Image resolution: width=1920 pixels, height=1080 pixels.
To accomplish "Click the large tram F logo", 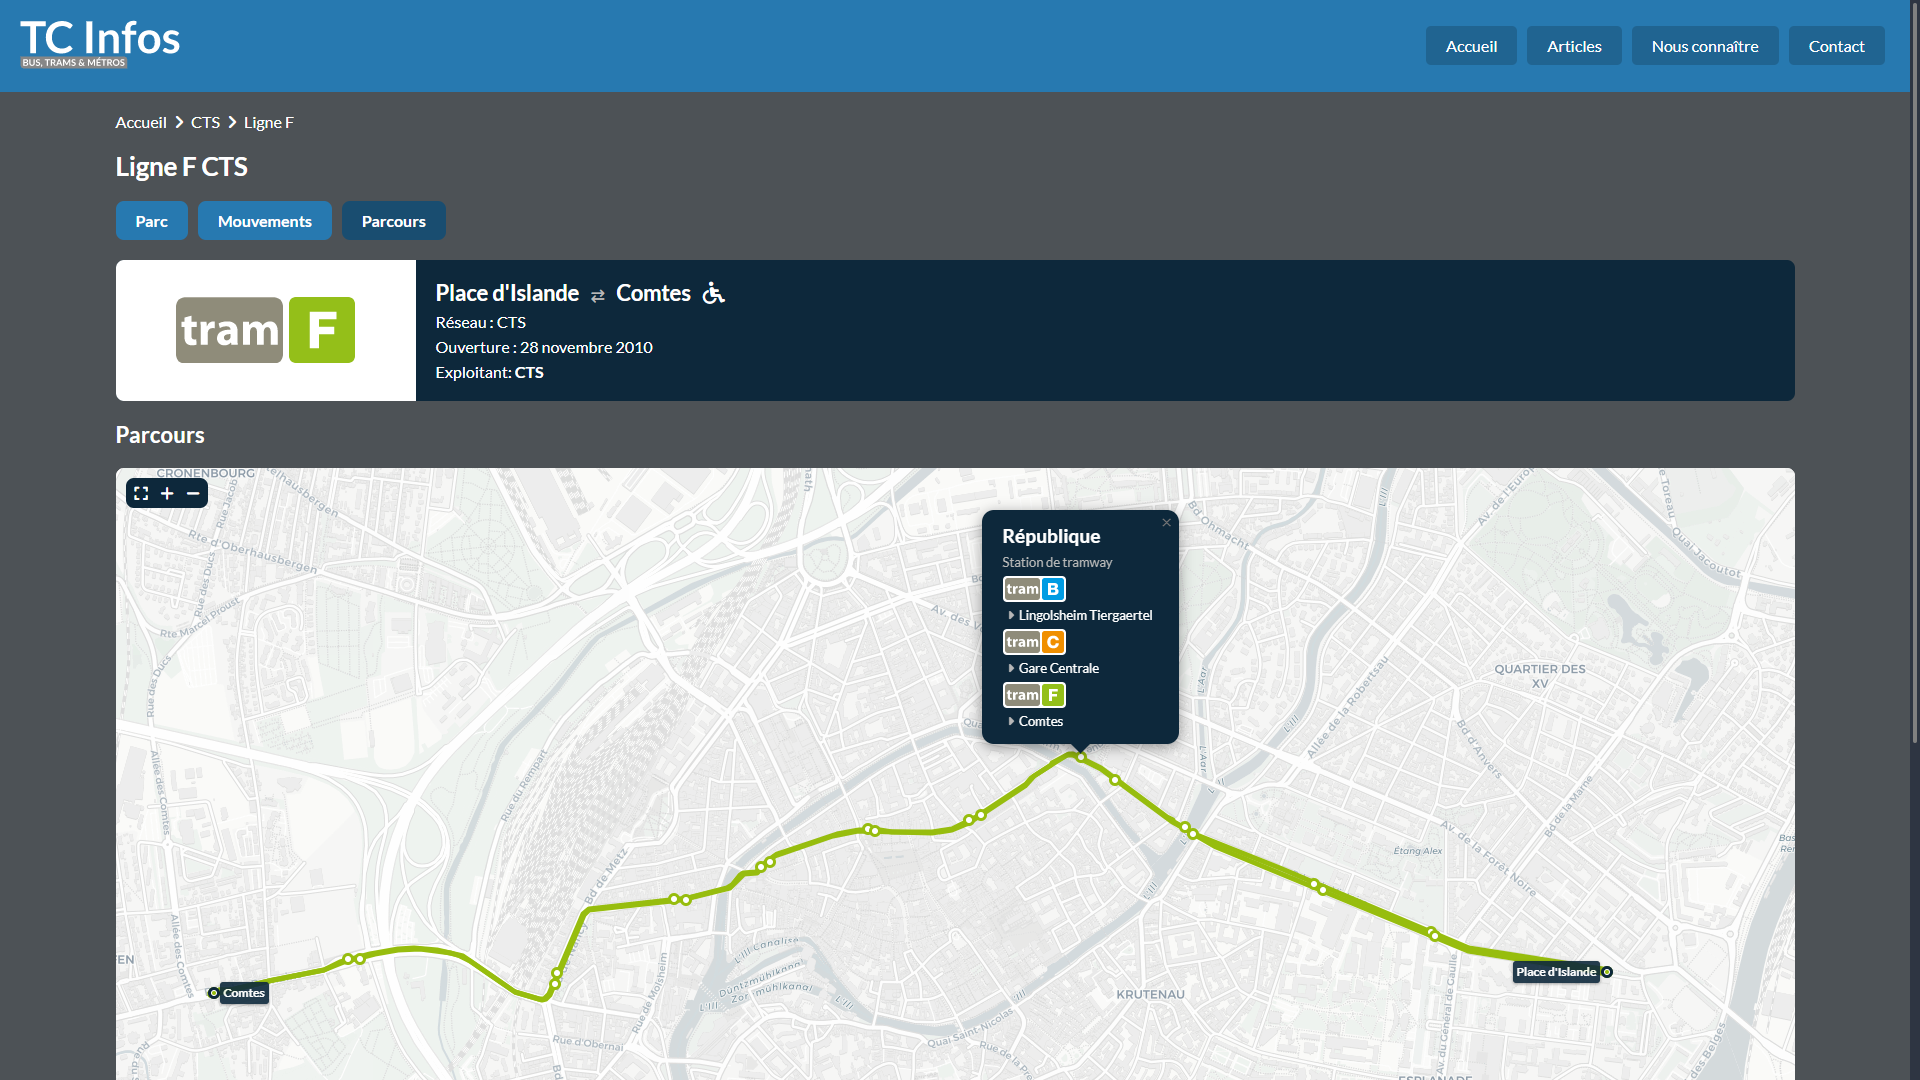I will 265,330.
